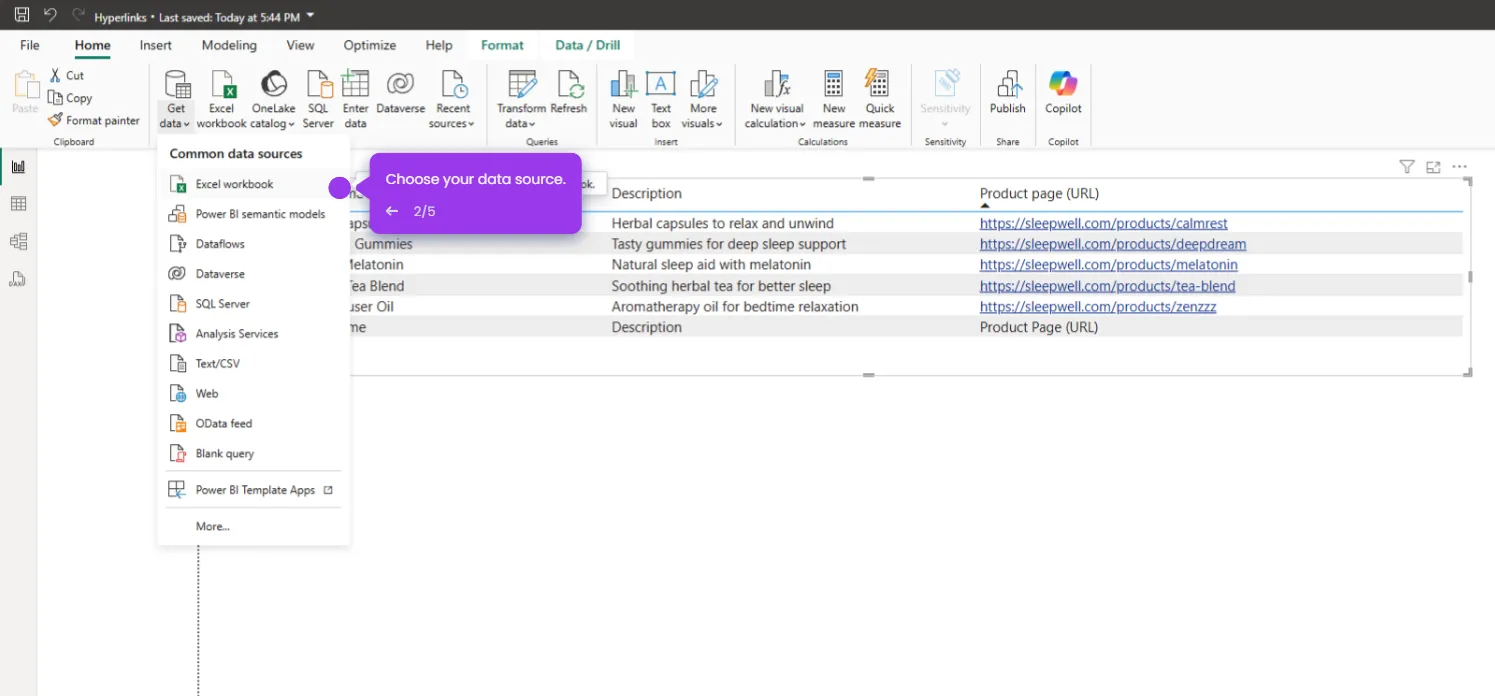Click the Quick measure icon

click(880, 100)
